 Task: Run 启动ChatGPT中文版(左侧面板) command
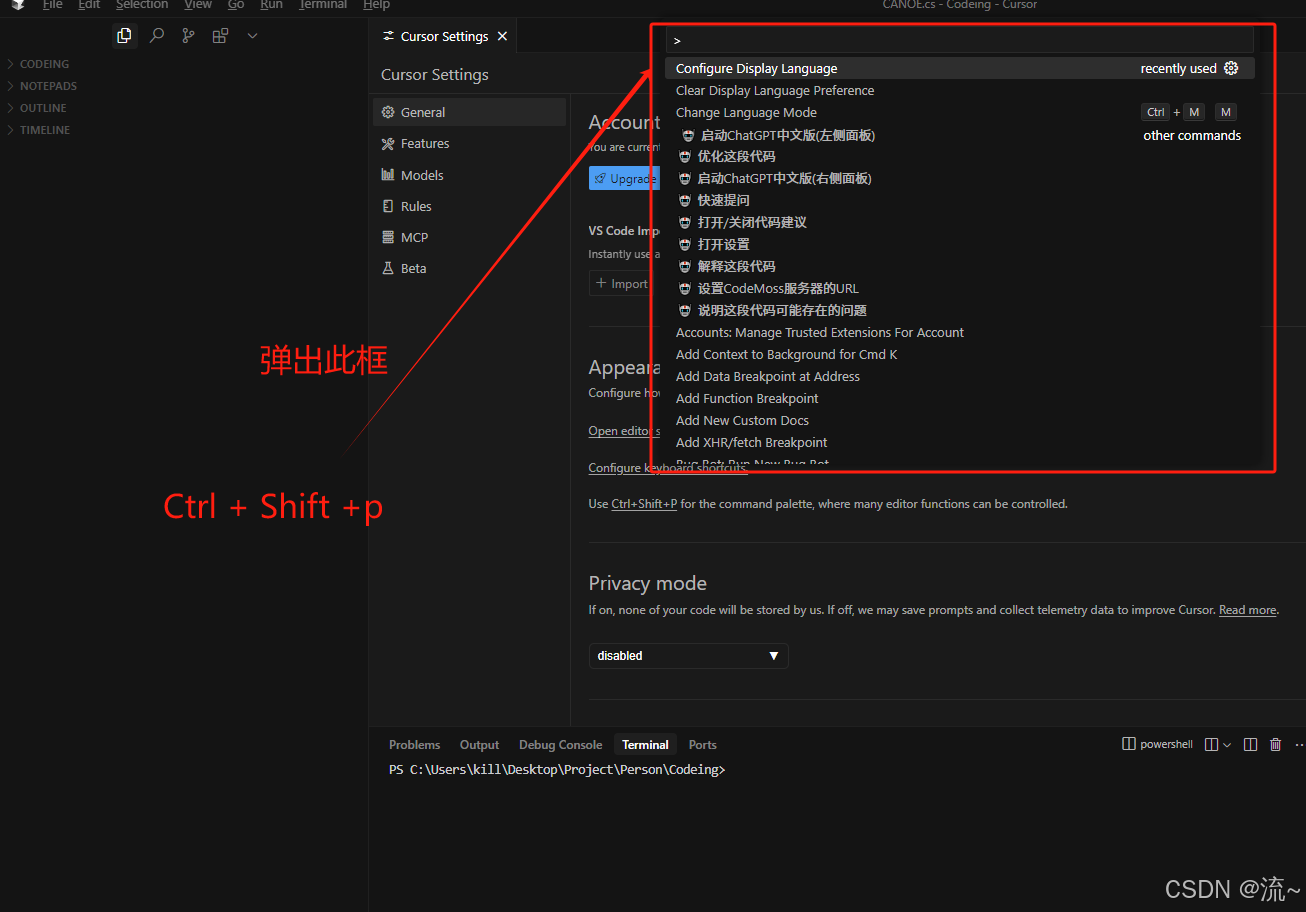pyautogui.click(x=959, y=135)
